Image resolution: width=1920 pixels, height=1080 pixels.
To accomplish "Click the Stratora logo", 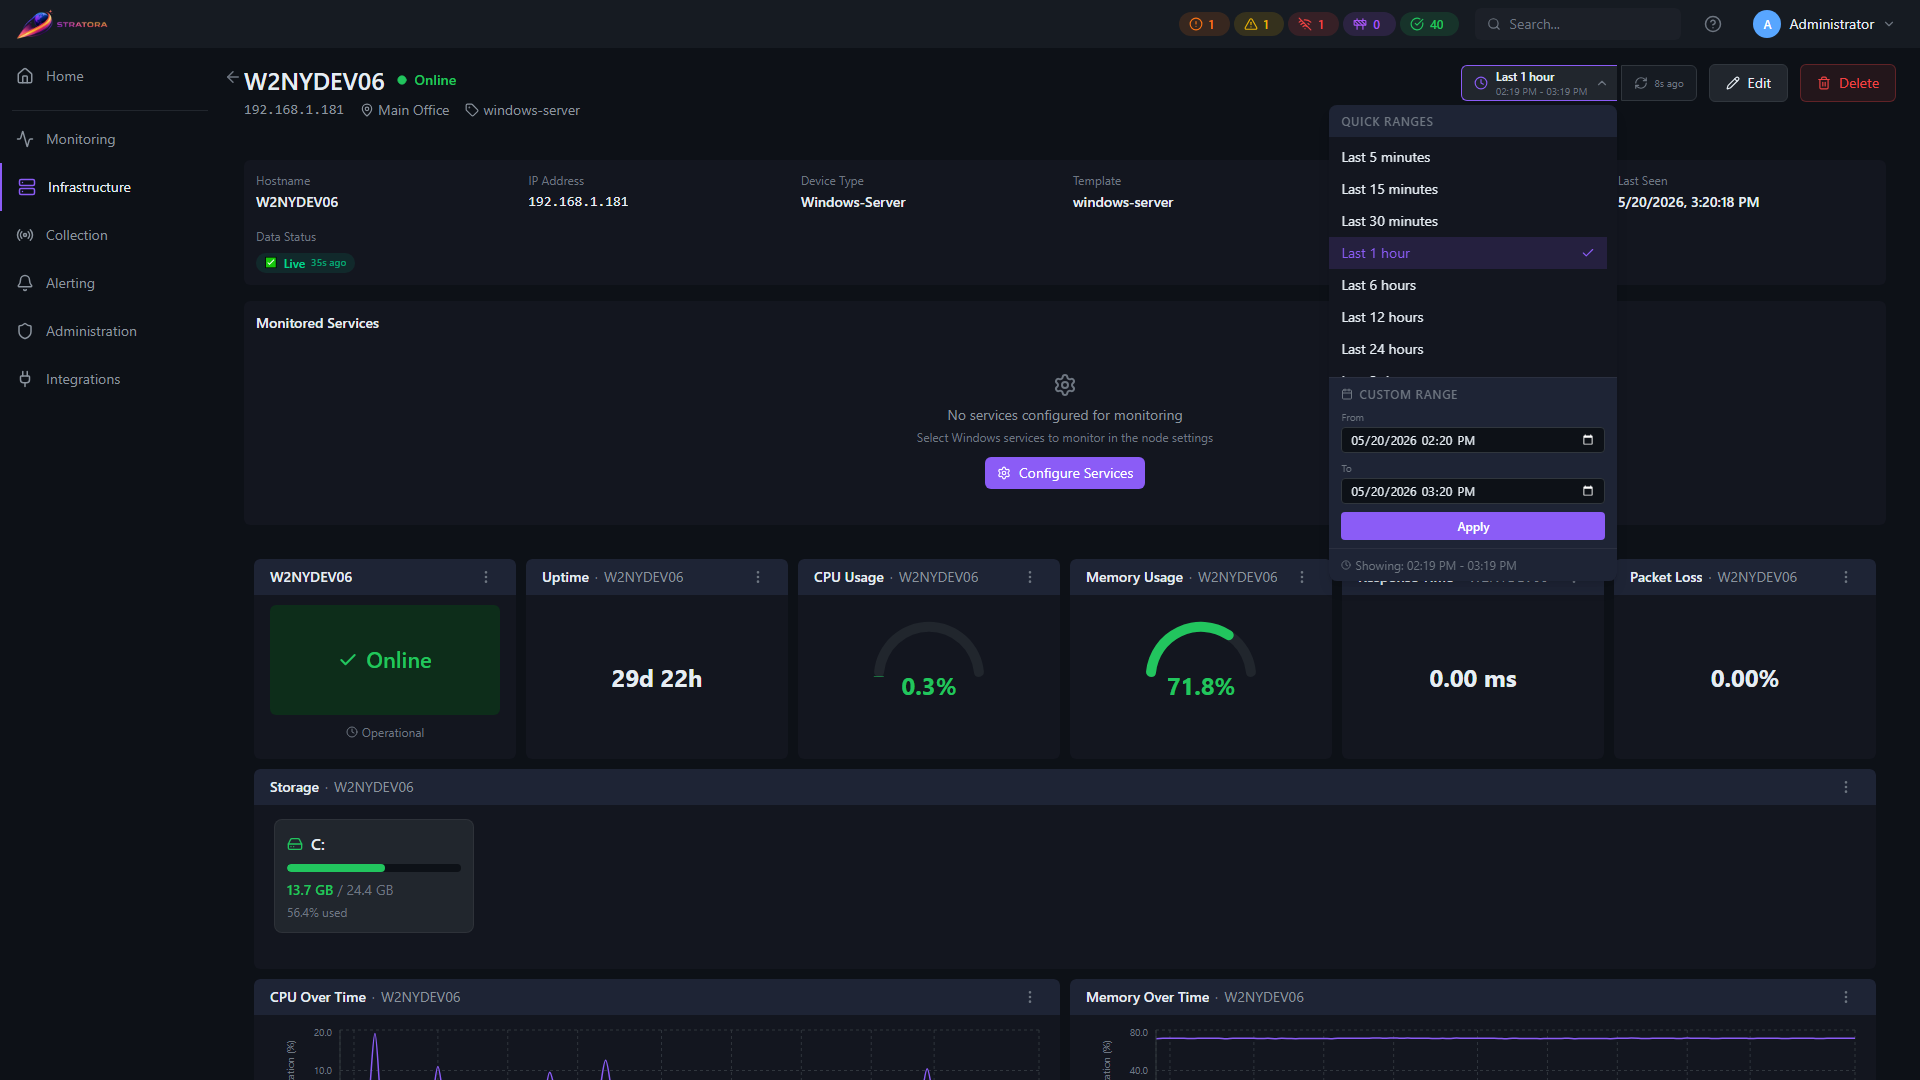I will coord(62,24).
